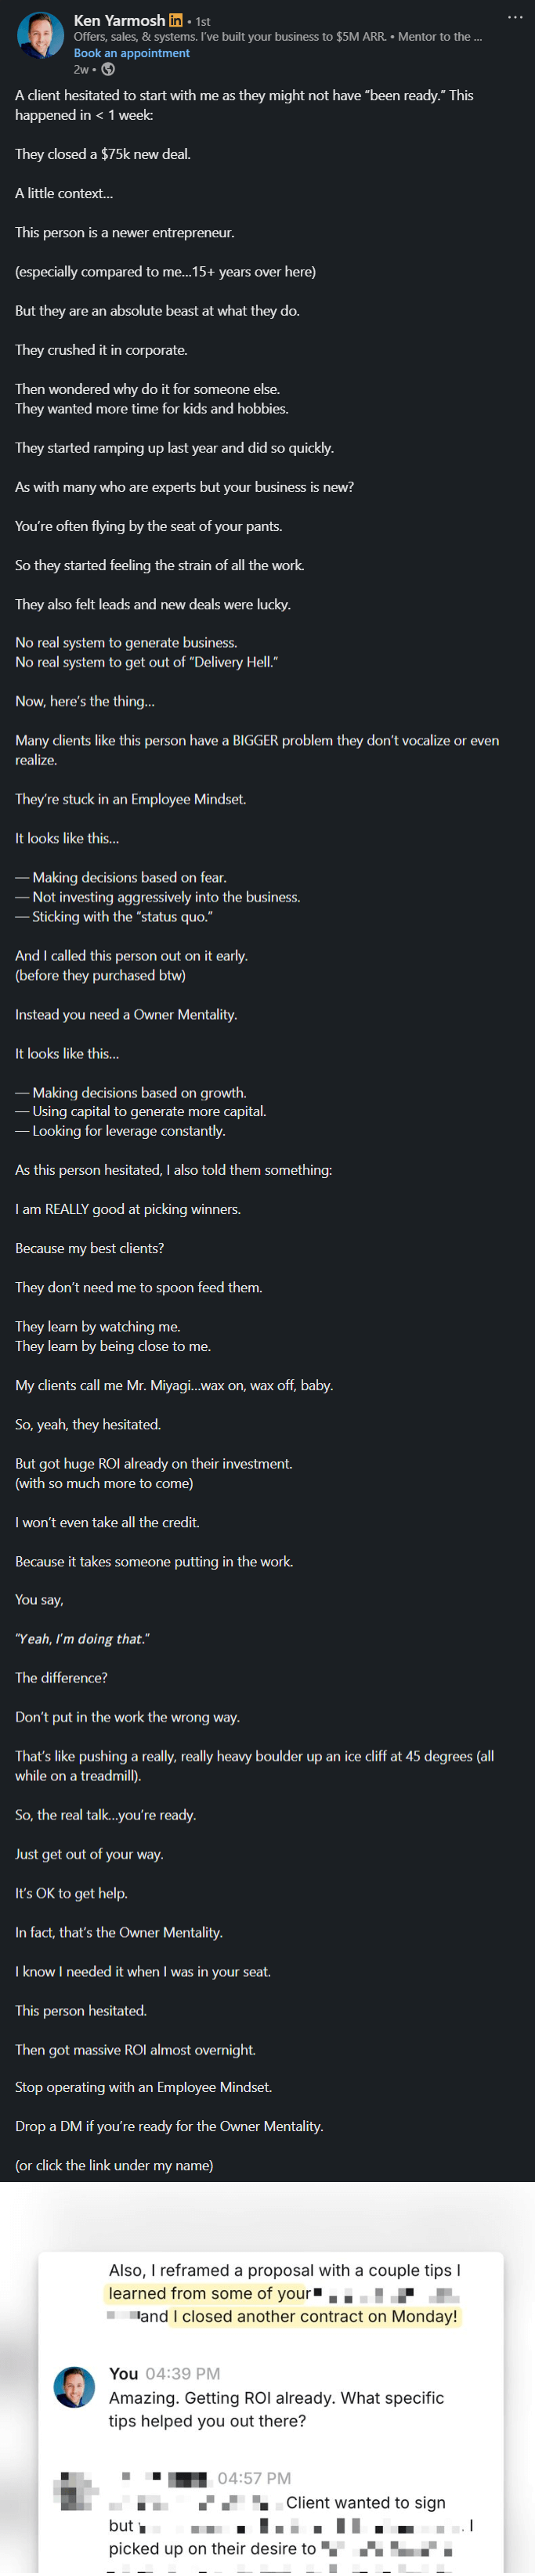Click the italic 'Yeah, I'm doing that' quote
The height and width of the screenshot is (2576, 535).
pos(83,1638)
